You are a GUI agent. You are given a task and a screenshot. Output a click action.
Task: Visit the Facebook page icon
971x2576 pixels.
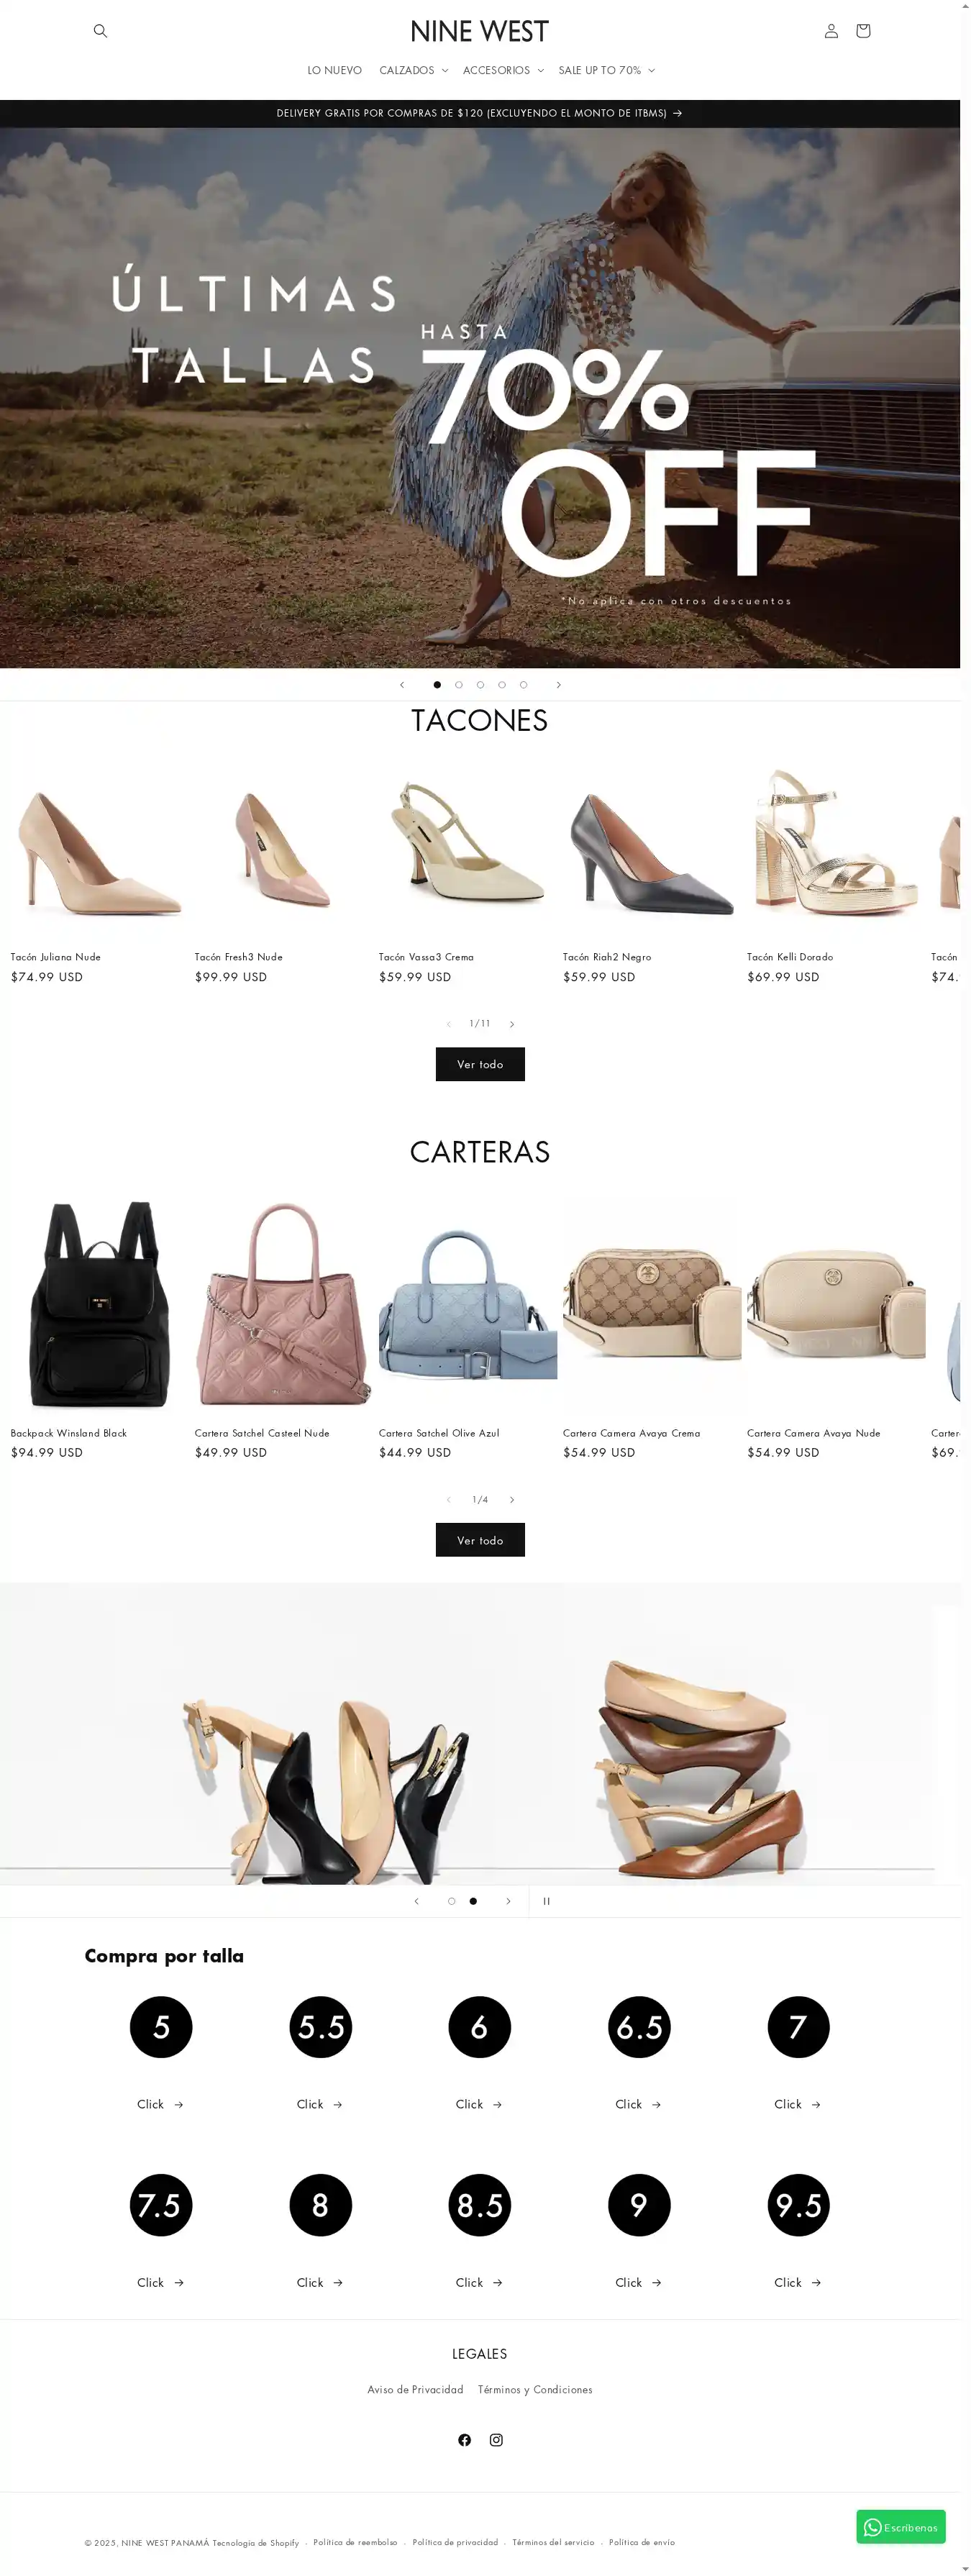tap(464, 2440)
